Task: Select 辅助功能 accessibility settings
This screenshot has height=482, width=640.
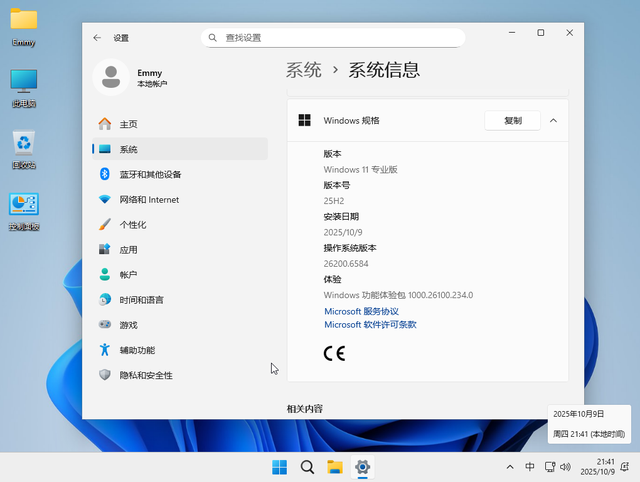Action: pos(137,350)
